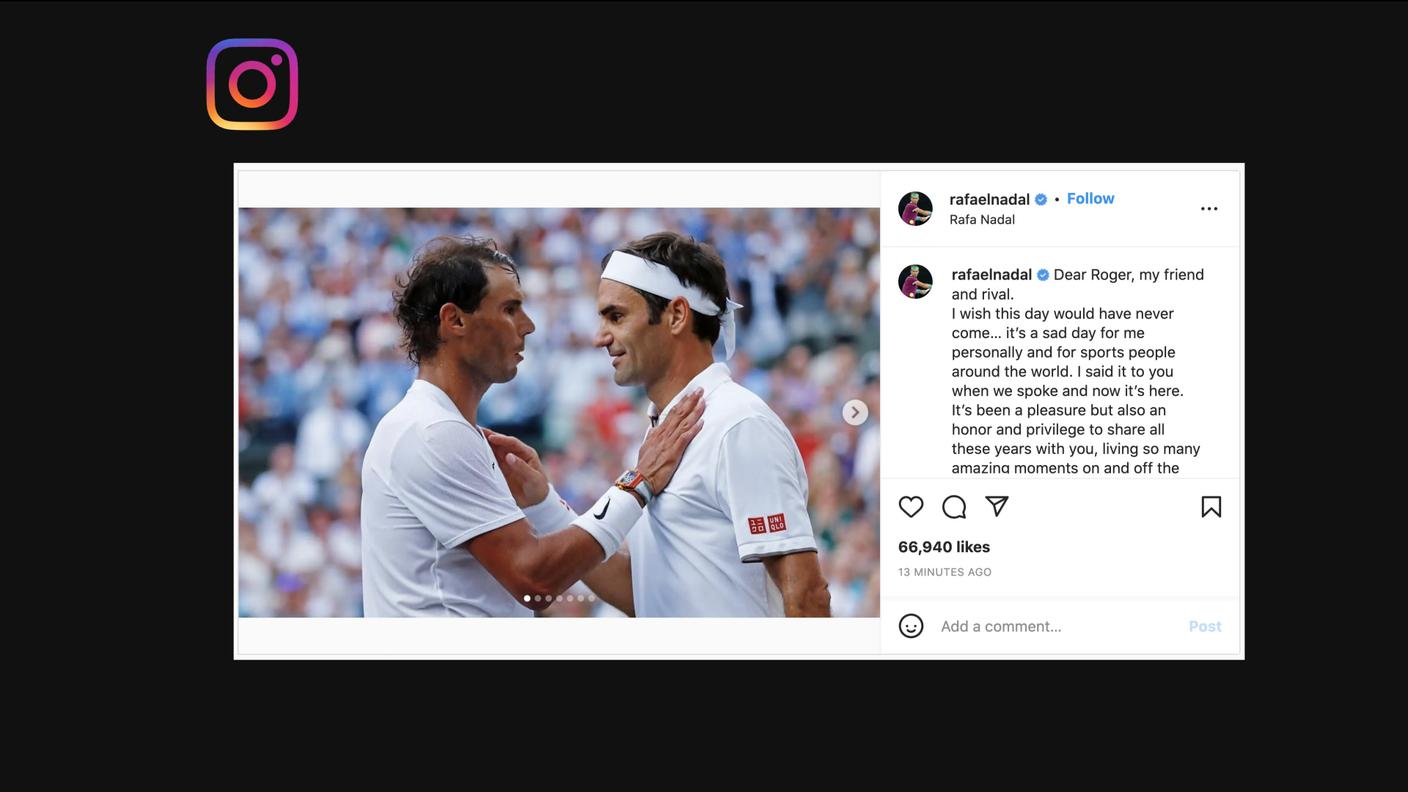Open the three-dot more options menu

pos(1209,209)
